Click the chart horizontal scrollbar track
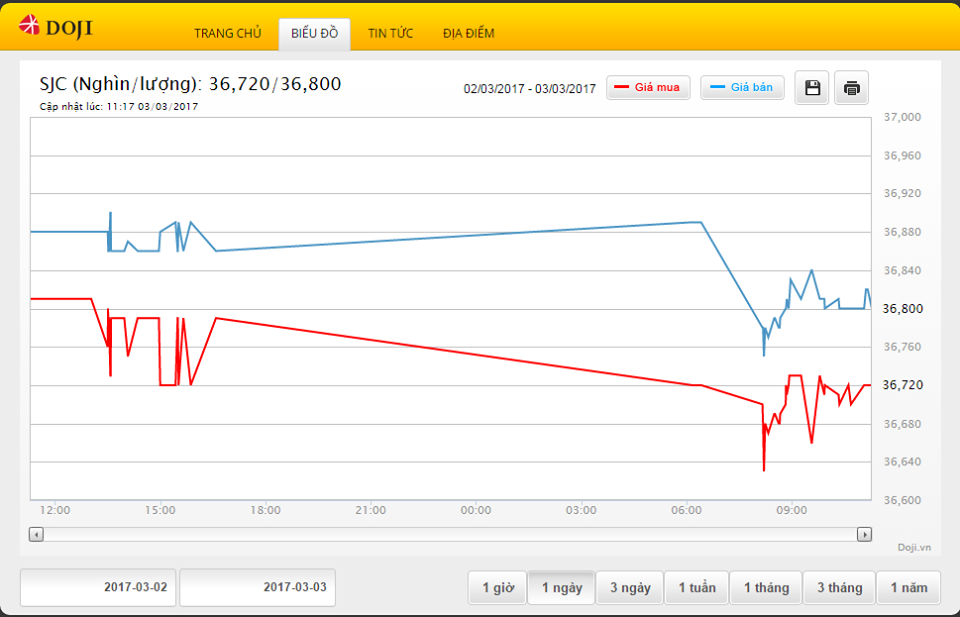This screenshot has height=617, width=960. 450,534
